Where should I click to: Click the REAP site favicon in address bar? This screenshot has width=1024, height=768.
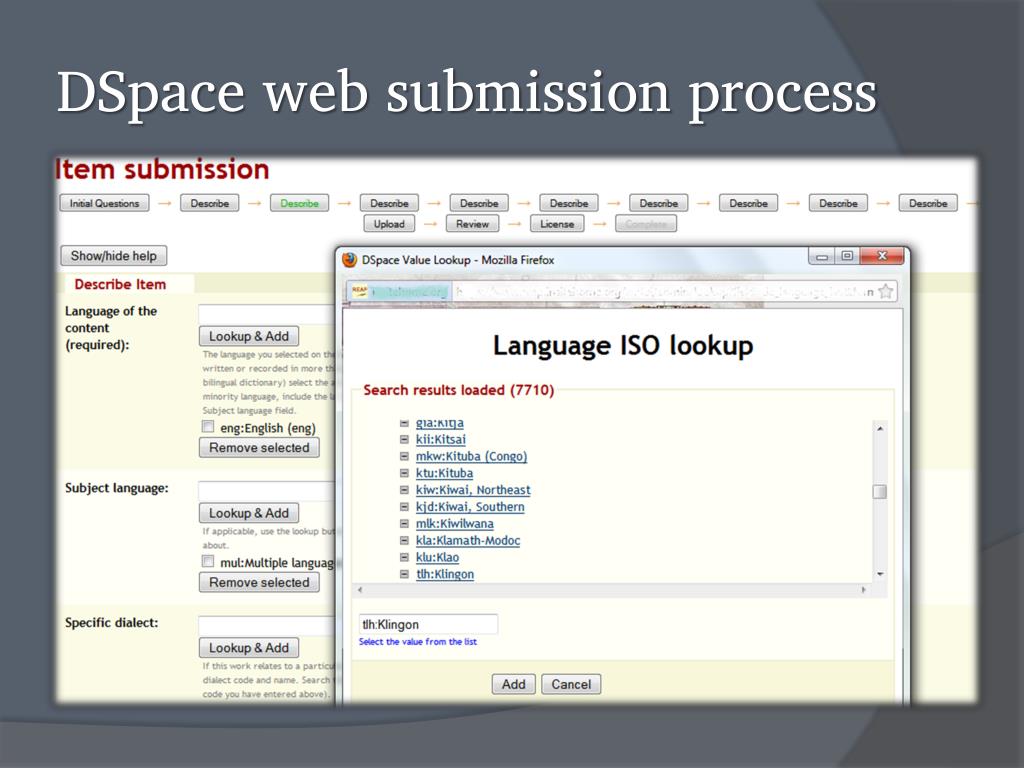click(x=359, y=291)
